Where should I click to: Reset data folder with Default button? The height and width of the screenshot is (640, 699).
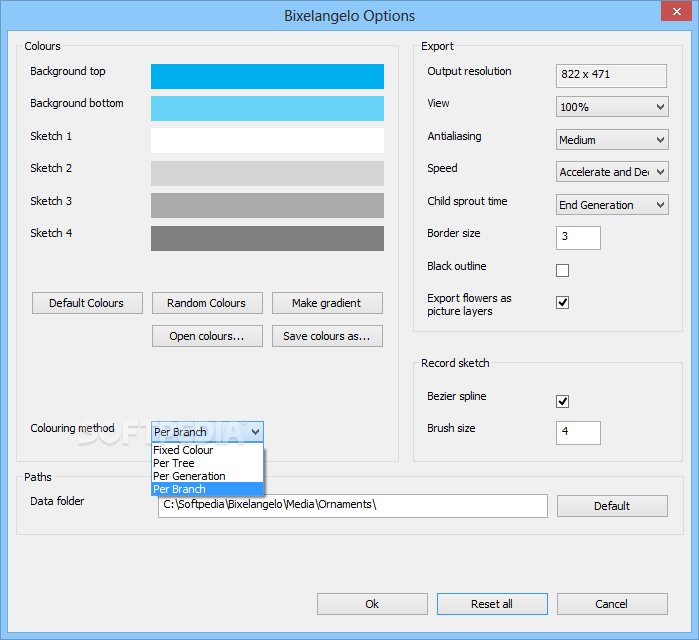click(612, 506)
